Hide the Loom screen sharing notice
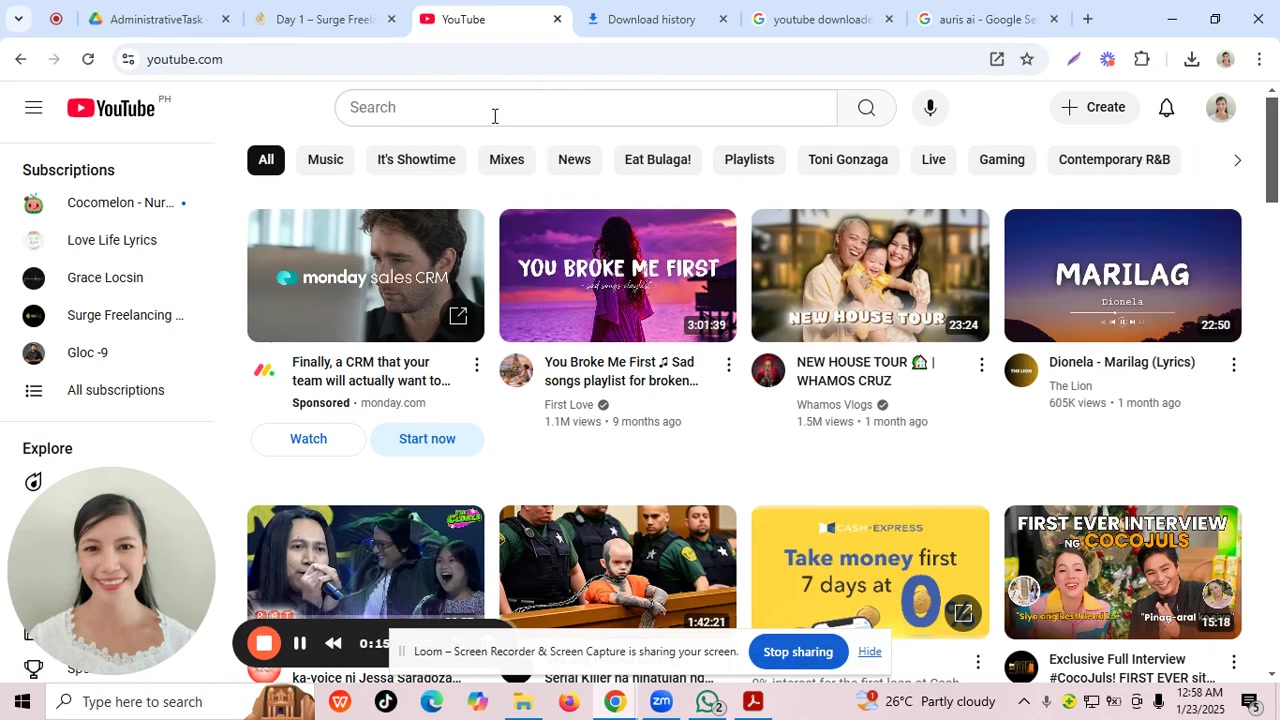The width and height of the screenshot is (1280, 720). pos(870,652)
